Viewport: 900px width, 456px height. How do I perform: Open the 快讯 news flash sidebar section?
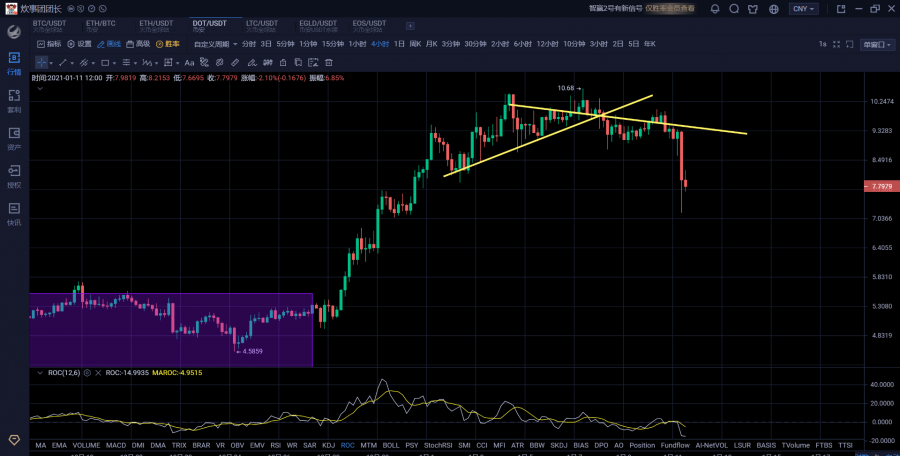click(14, 214)
